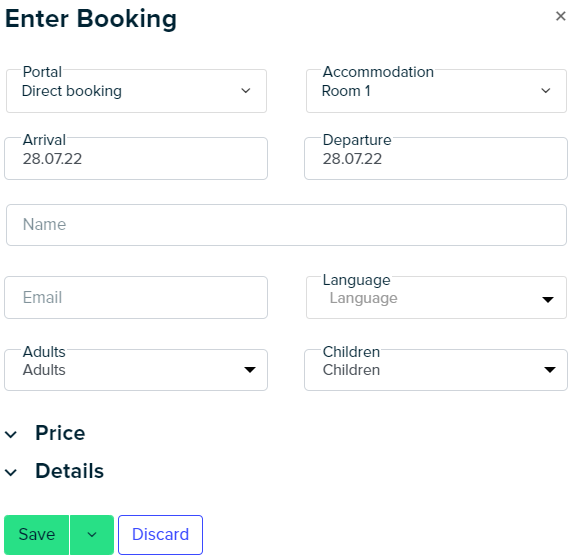Open the Arrival date field
573x555 pixels.
click(136, 158)
